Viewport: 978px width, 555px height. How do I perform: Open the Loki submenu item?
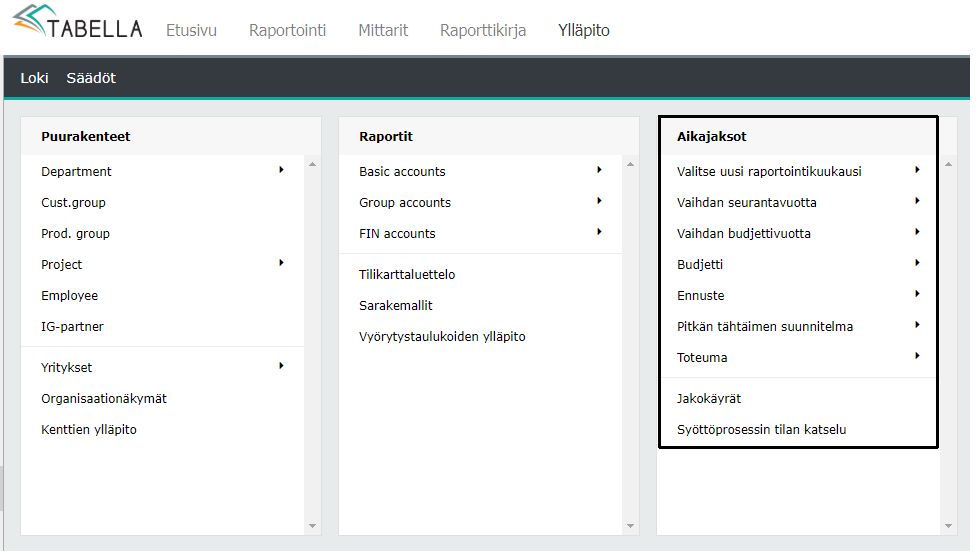click(34, 78)
